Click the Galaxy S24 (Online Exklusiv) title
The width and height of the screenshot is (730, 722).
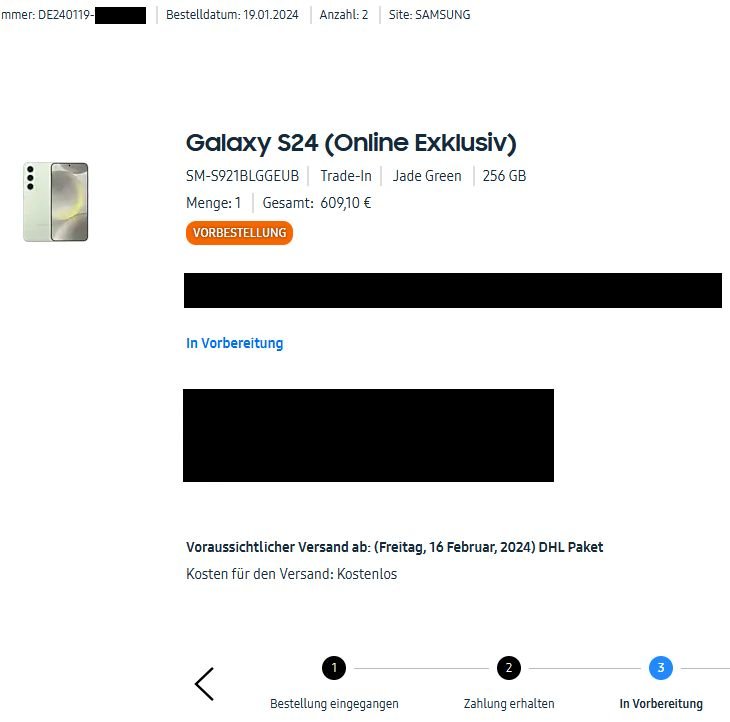(351, 142)
